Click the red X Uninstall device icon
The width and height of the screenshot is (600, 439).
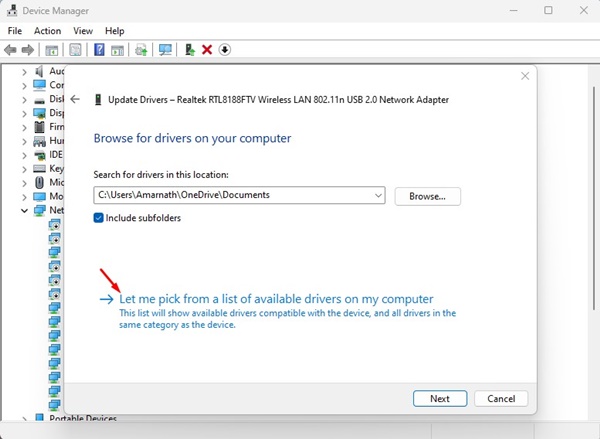(x=207, y=50)
